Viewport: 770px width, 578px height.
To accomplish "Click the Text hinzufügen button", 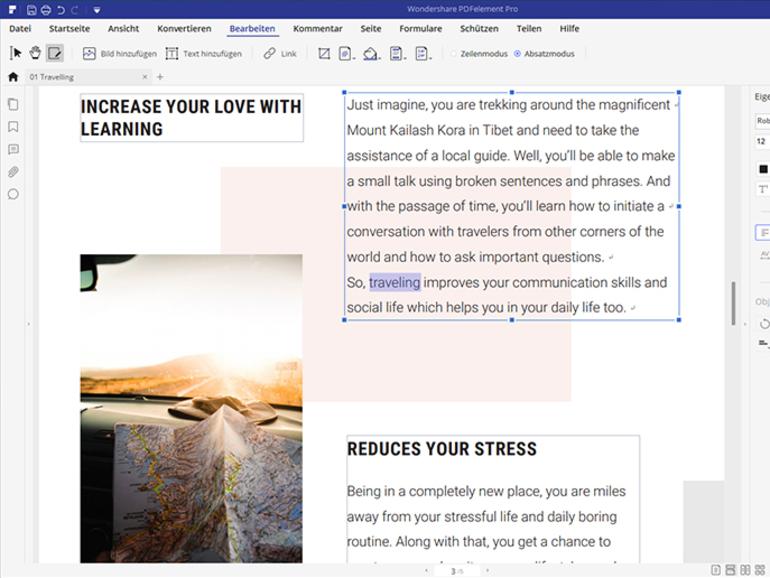I will click(x=203, y=54).
